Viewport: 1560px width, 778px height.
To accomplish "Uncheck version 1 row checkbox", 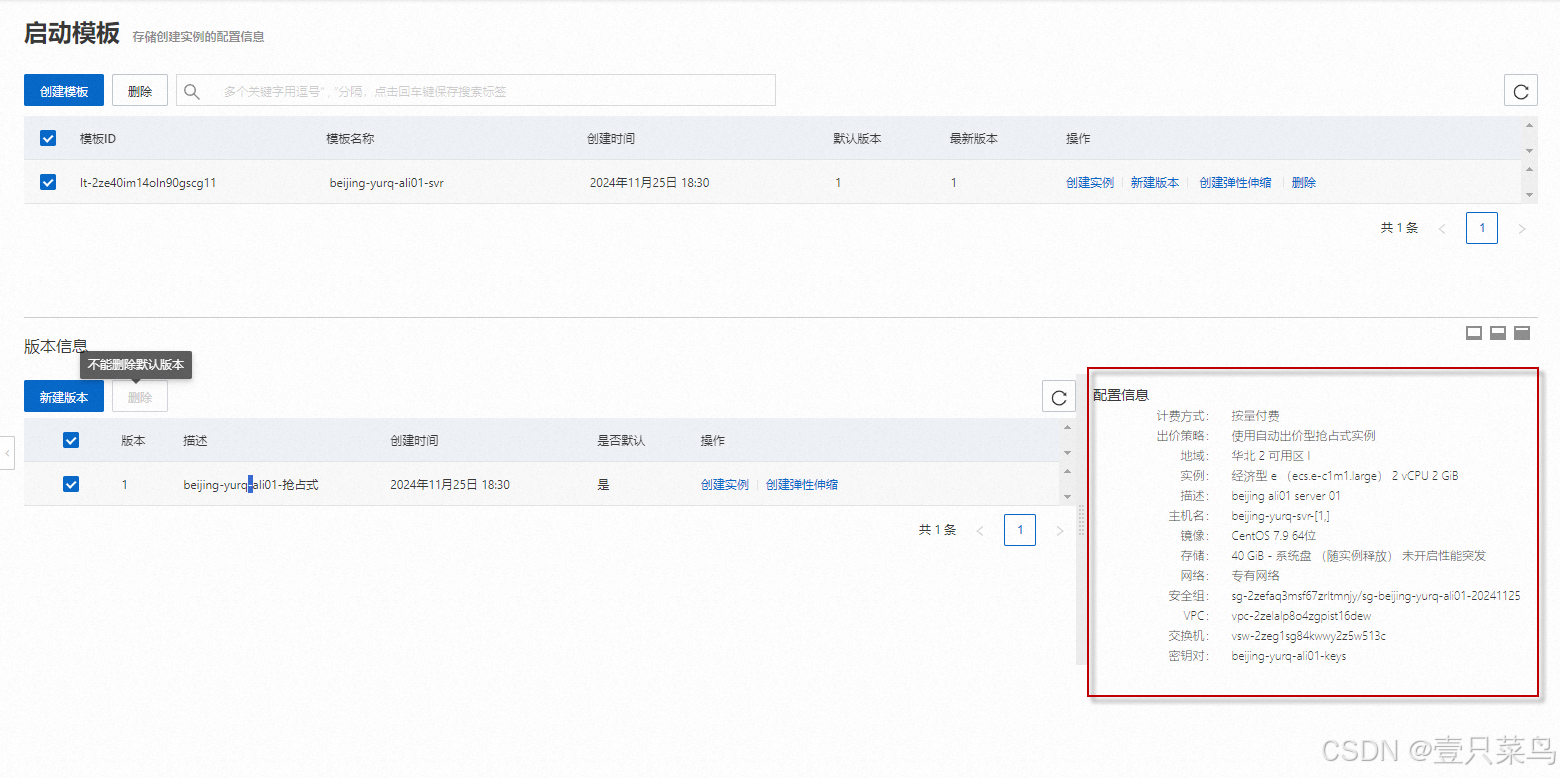I will (71, 484).
